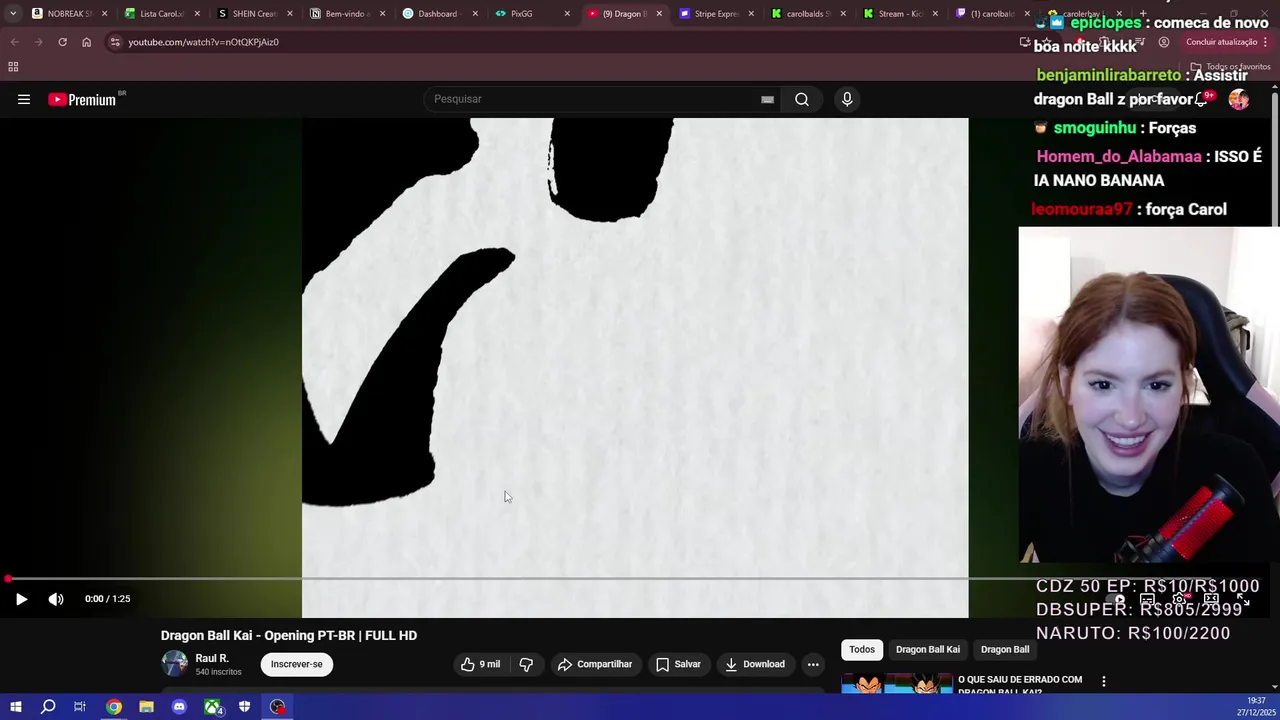
Task: Open YouTube account avatar menu
Action: 1239,99
